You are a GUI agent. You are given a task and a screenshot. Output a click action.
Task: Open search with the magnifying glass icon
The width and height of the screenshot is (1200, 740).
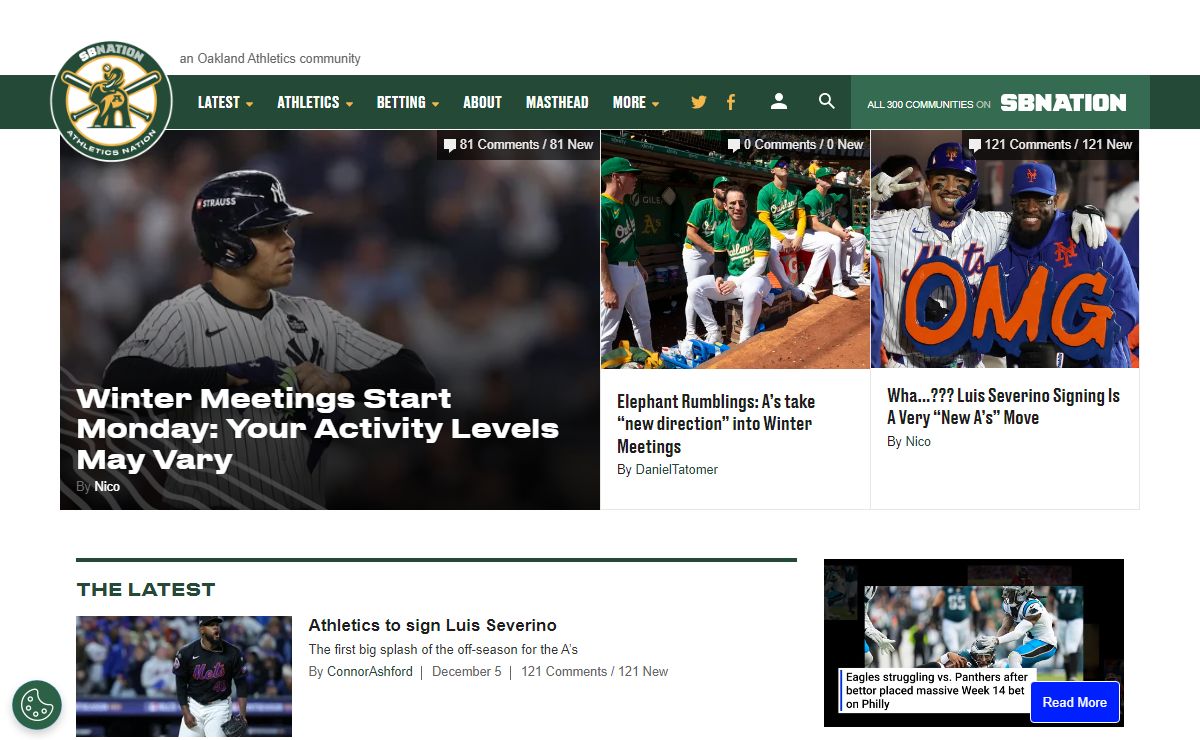(826, 101)
